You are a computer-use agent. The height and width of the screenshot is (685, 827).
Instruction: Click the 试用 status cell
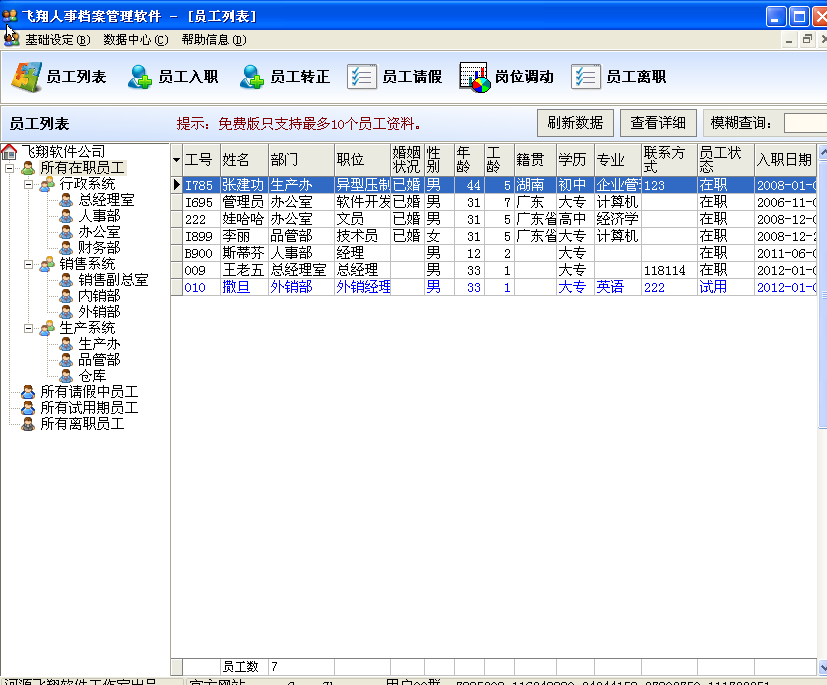726,287
